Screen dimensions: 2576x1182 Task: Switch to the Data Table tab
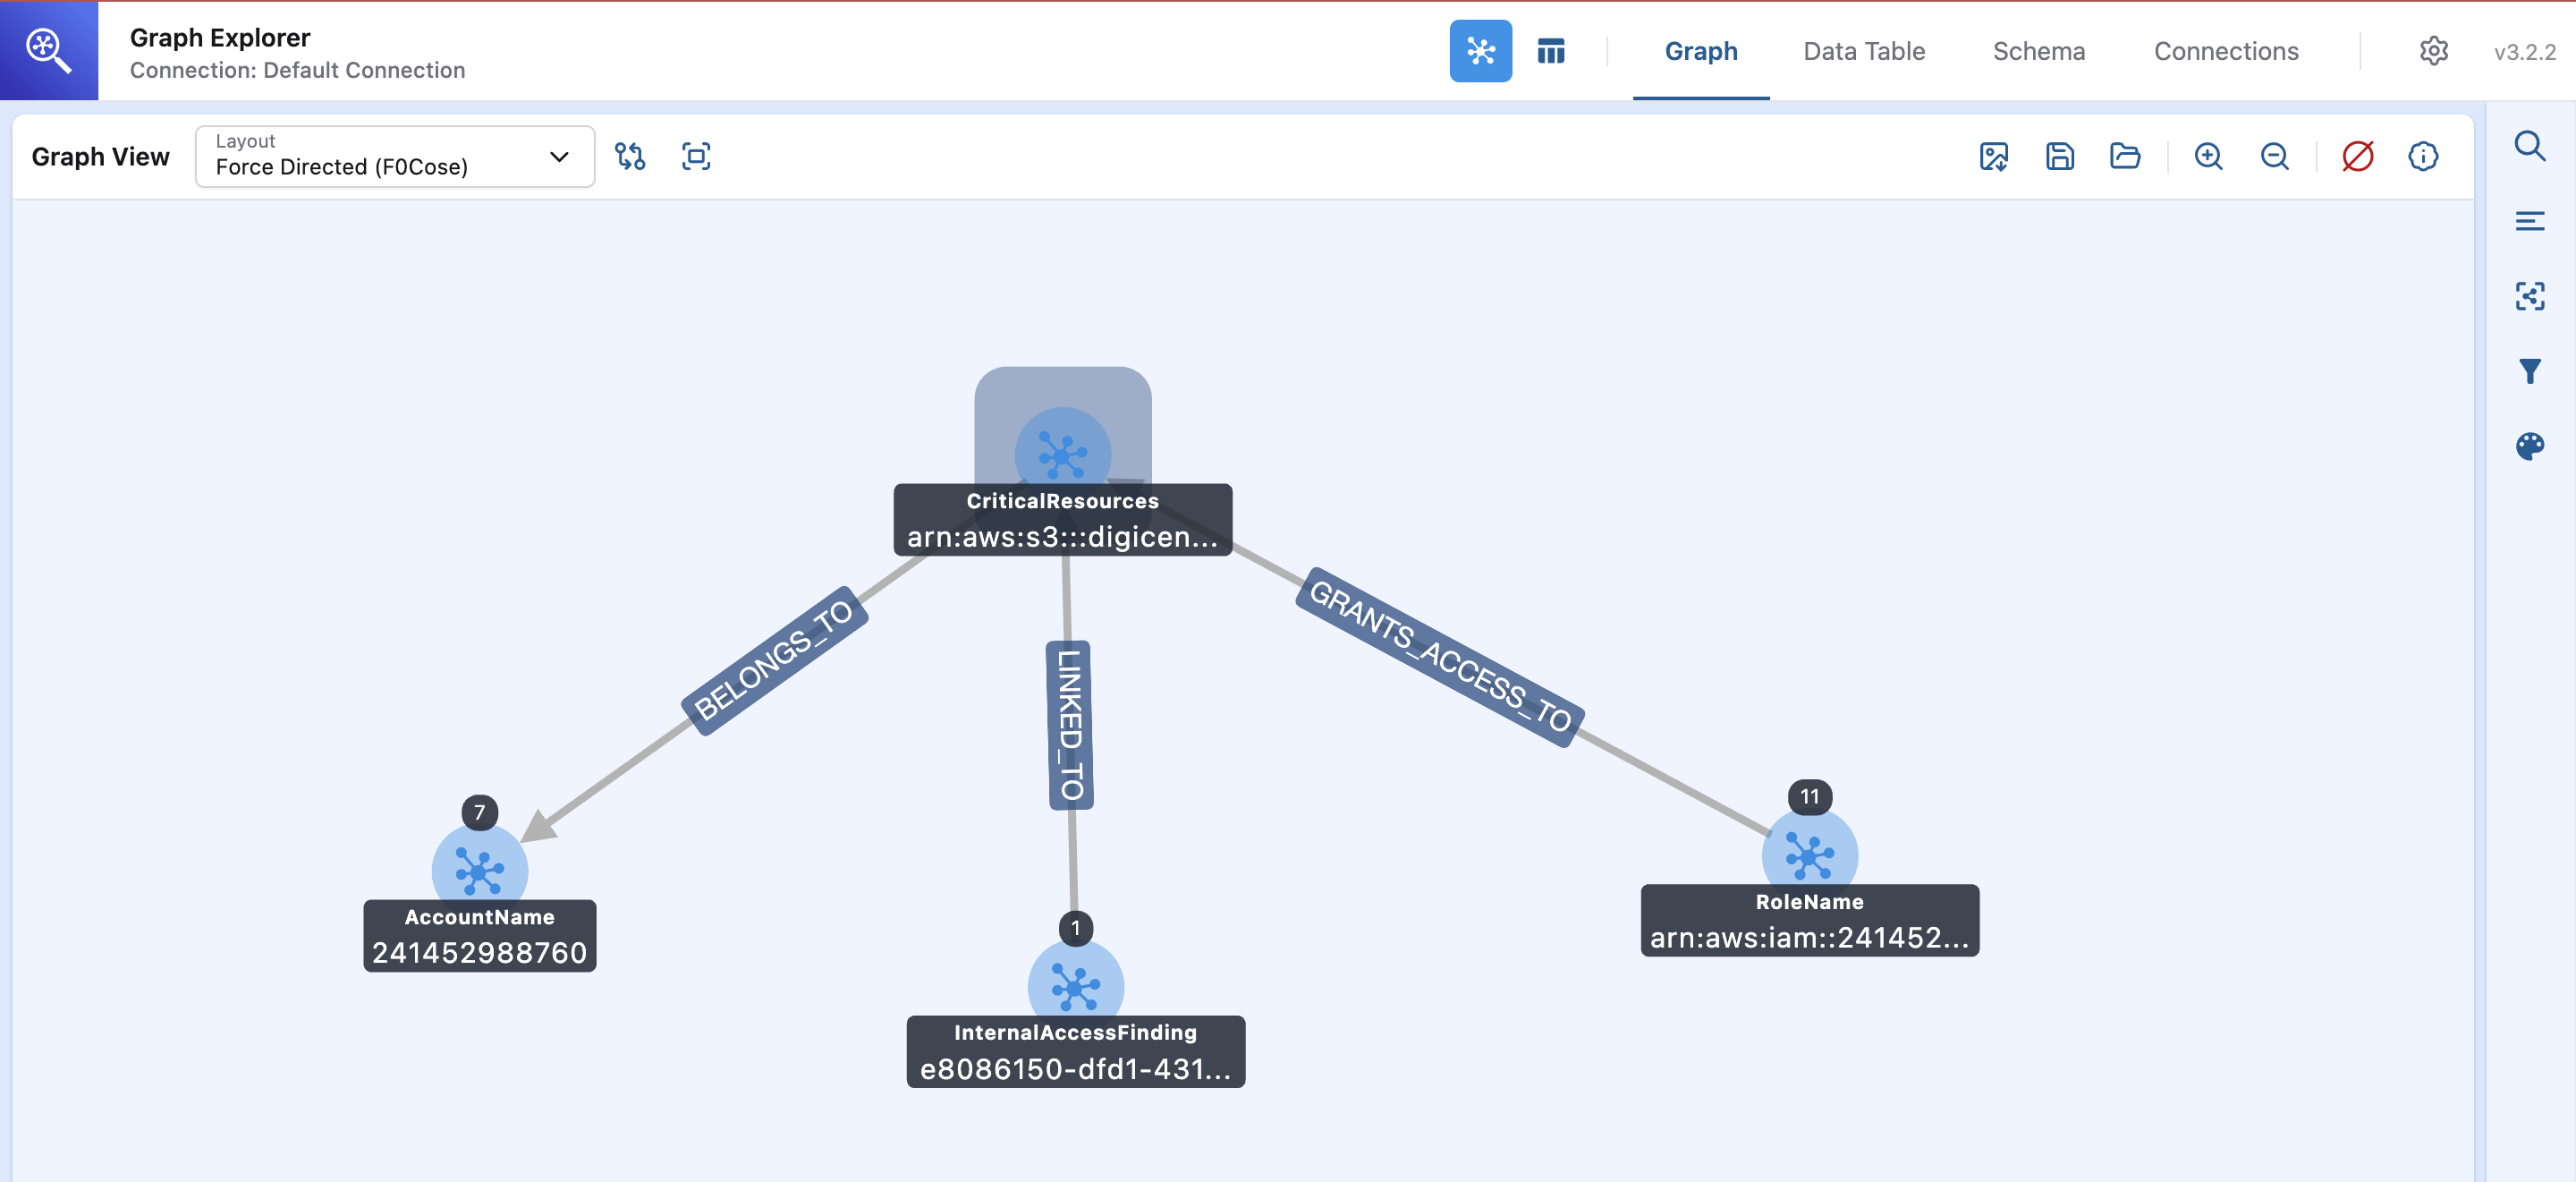[x=1864, y=51]
